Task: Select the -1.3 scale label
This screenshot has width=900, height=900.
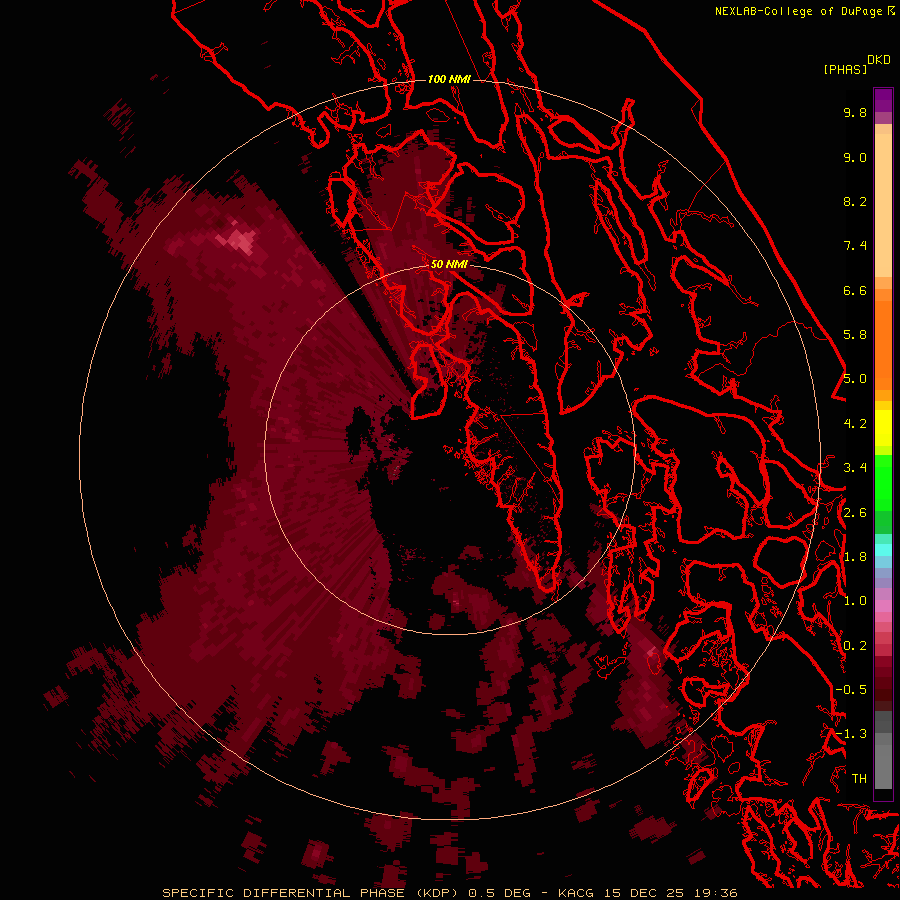Action: click(x=851, y=734)
